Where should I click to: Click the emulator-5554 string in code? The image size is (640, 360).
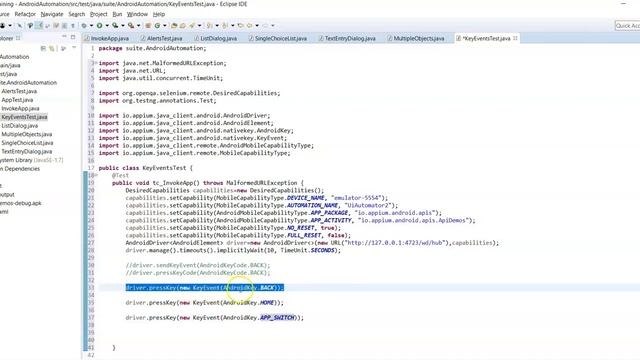click(356, 198)
